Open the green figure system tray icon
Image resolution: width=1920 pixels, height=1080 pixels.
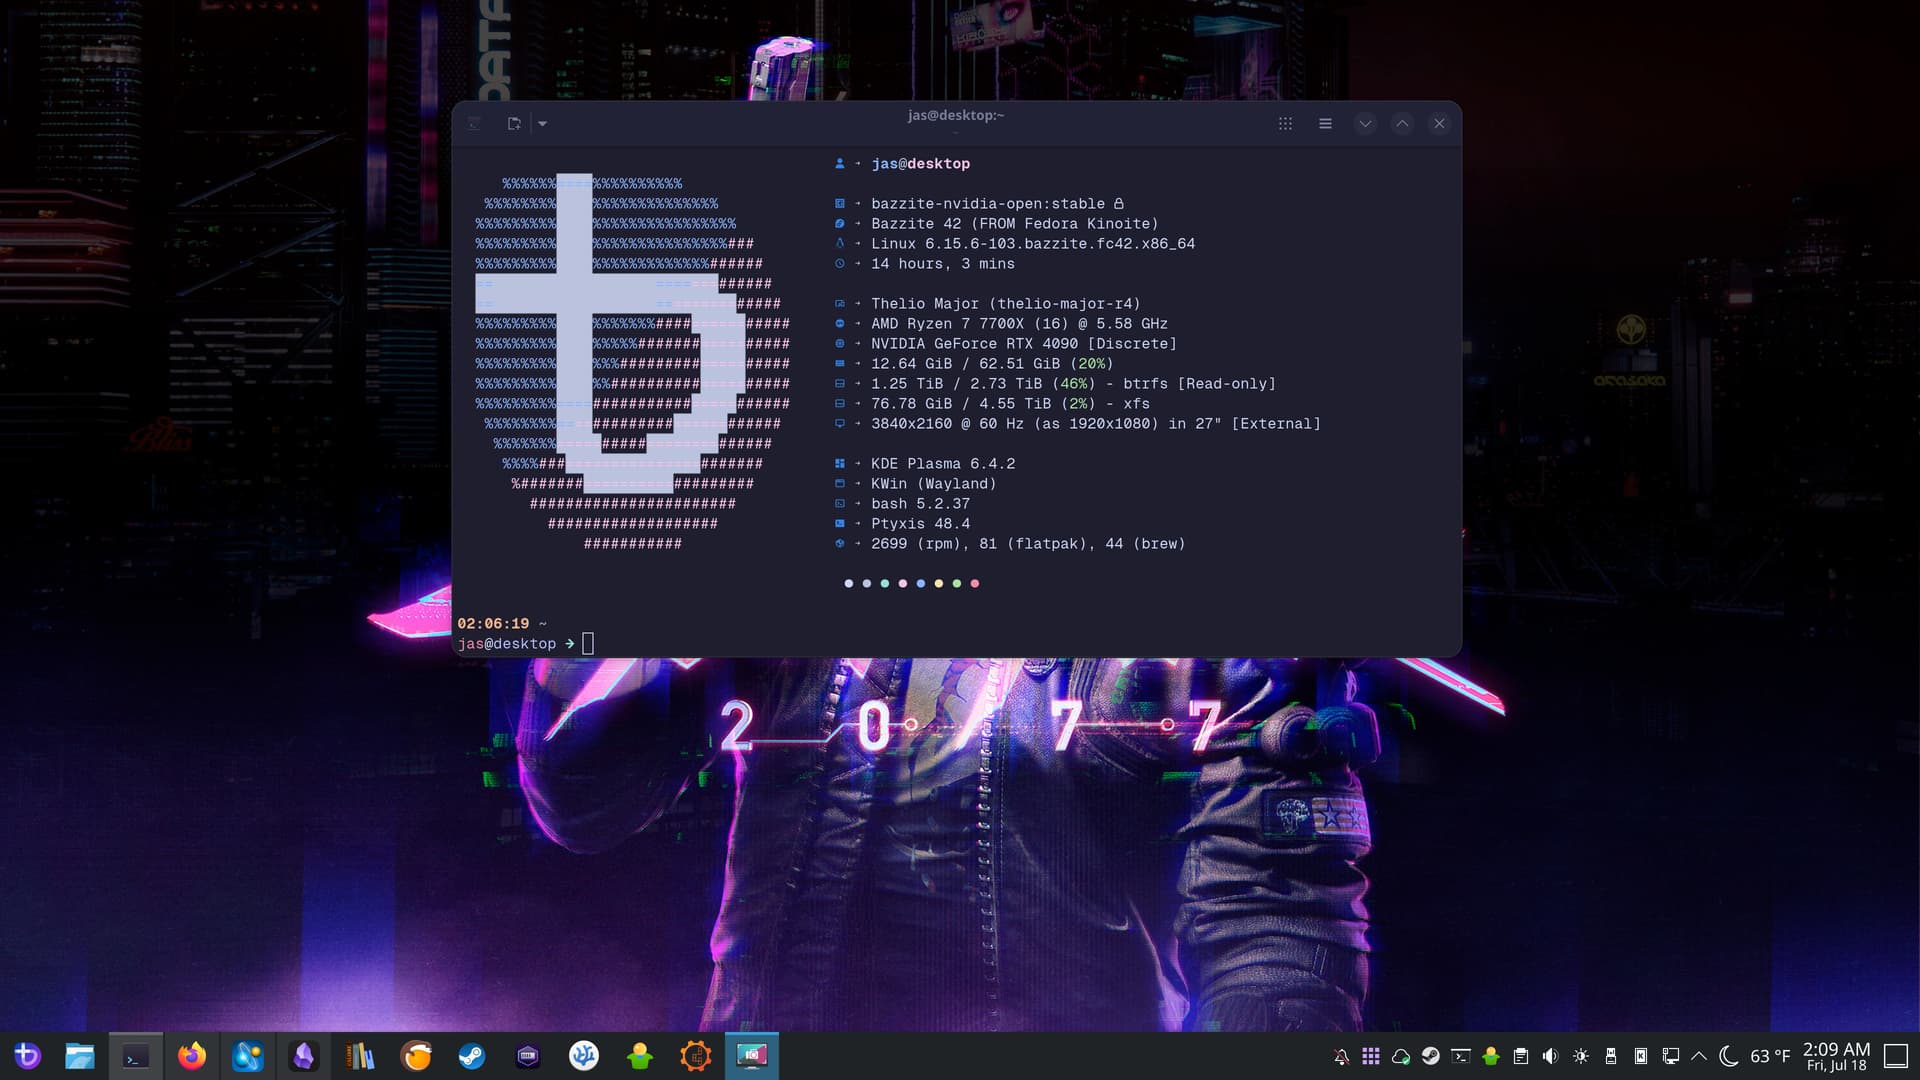click(1491, 1056)
